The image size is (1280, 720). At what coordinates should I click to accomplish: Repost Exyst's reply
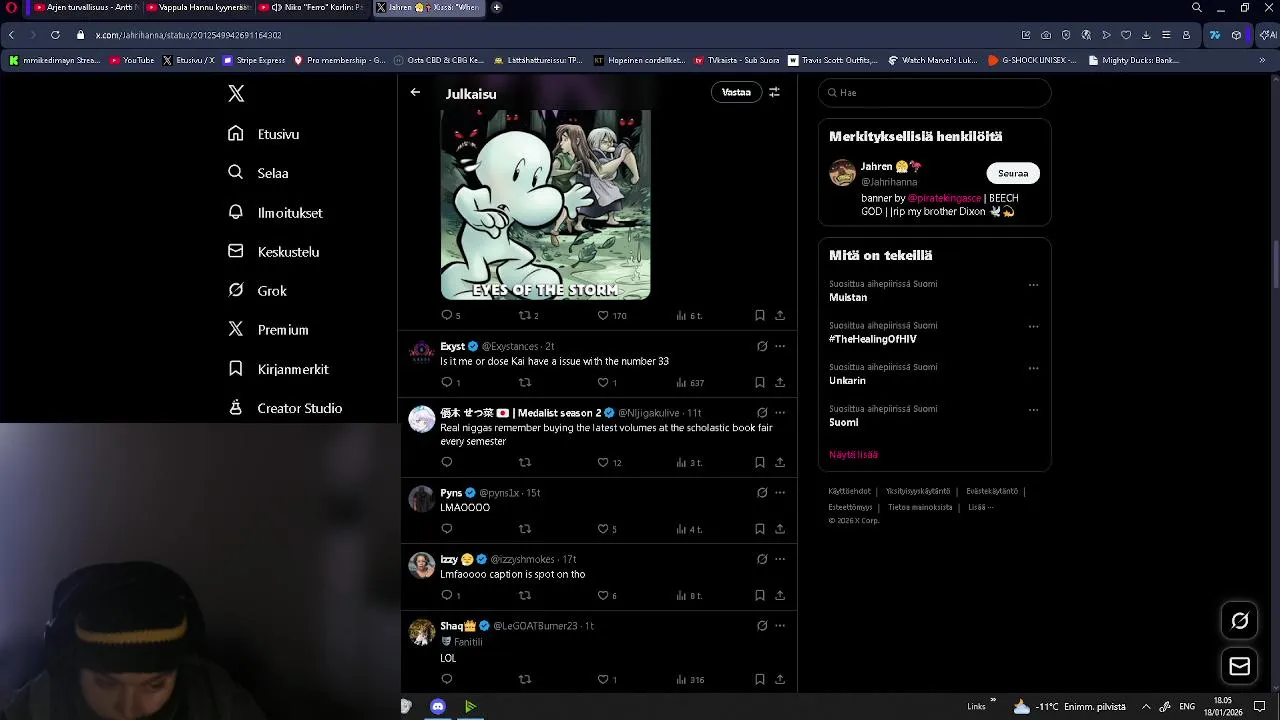[x=525, y=382]
